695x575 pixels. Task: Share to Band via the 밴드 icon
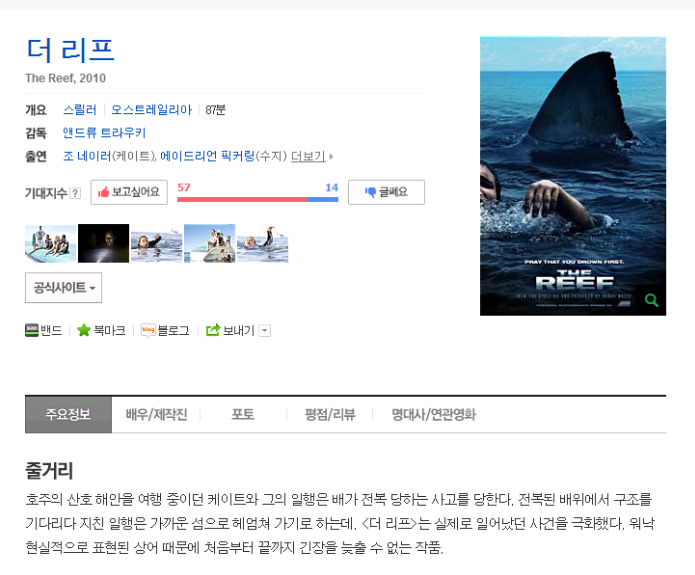point(31,330)
